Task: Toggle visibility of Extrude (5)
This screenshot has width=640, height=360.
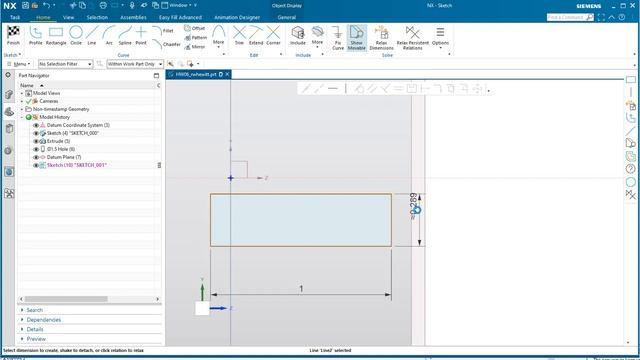Action: pyautogui.click(x=36, y=141)
